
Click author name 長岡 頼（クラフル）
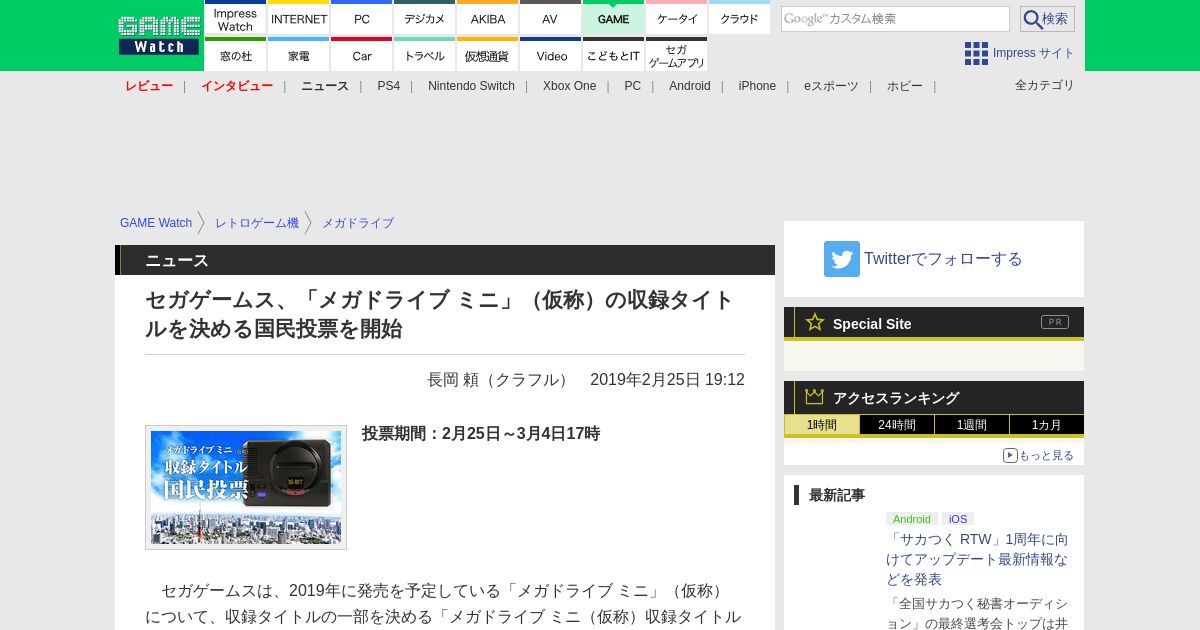pos(500,380)
